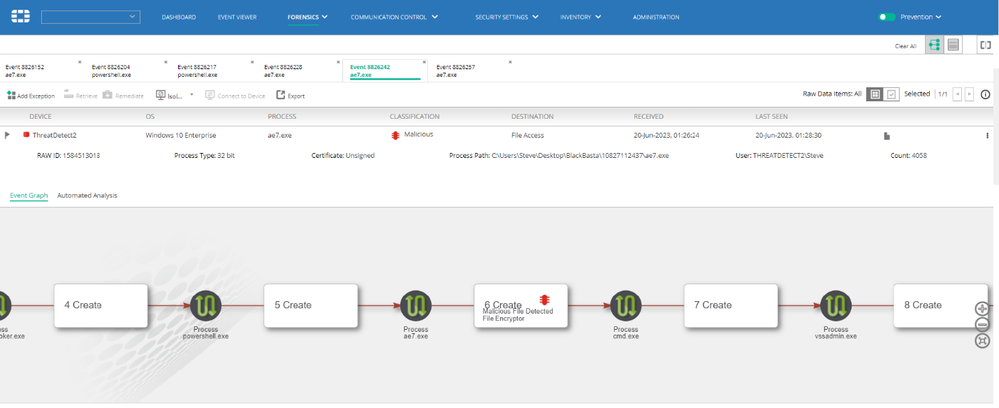Zoom out on the event graph

(982, 324)
